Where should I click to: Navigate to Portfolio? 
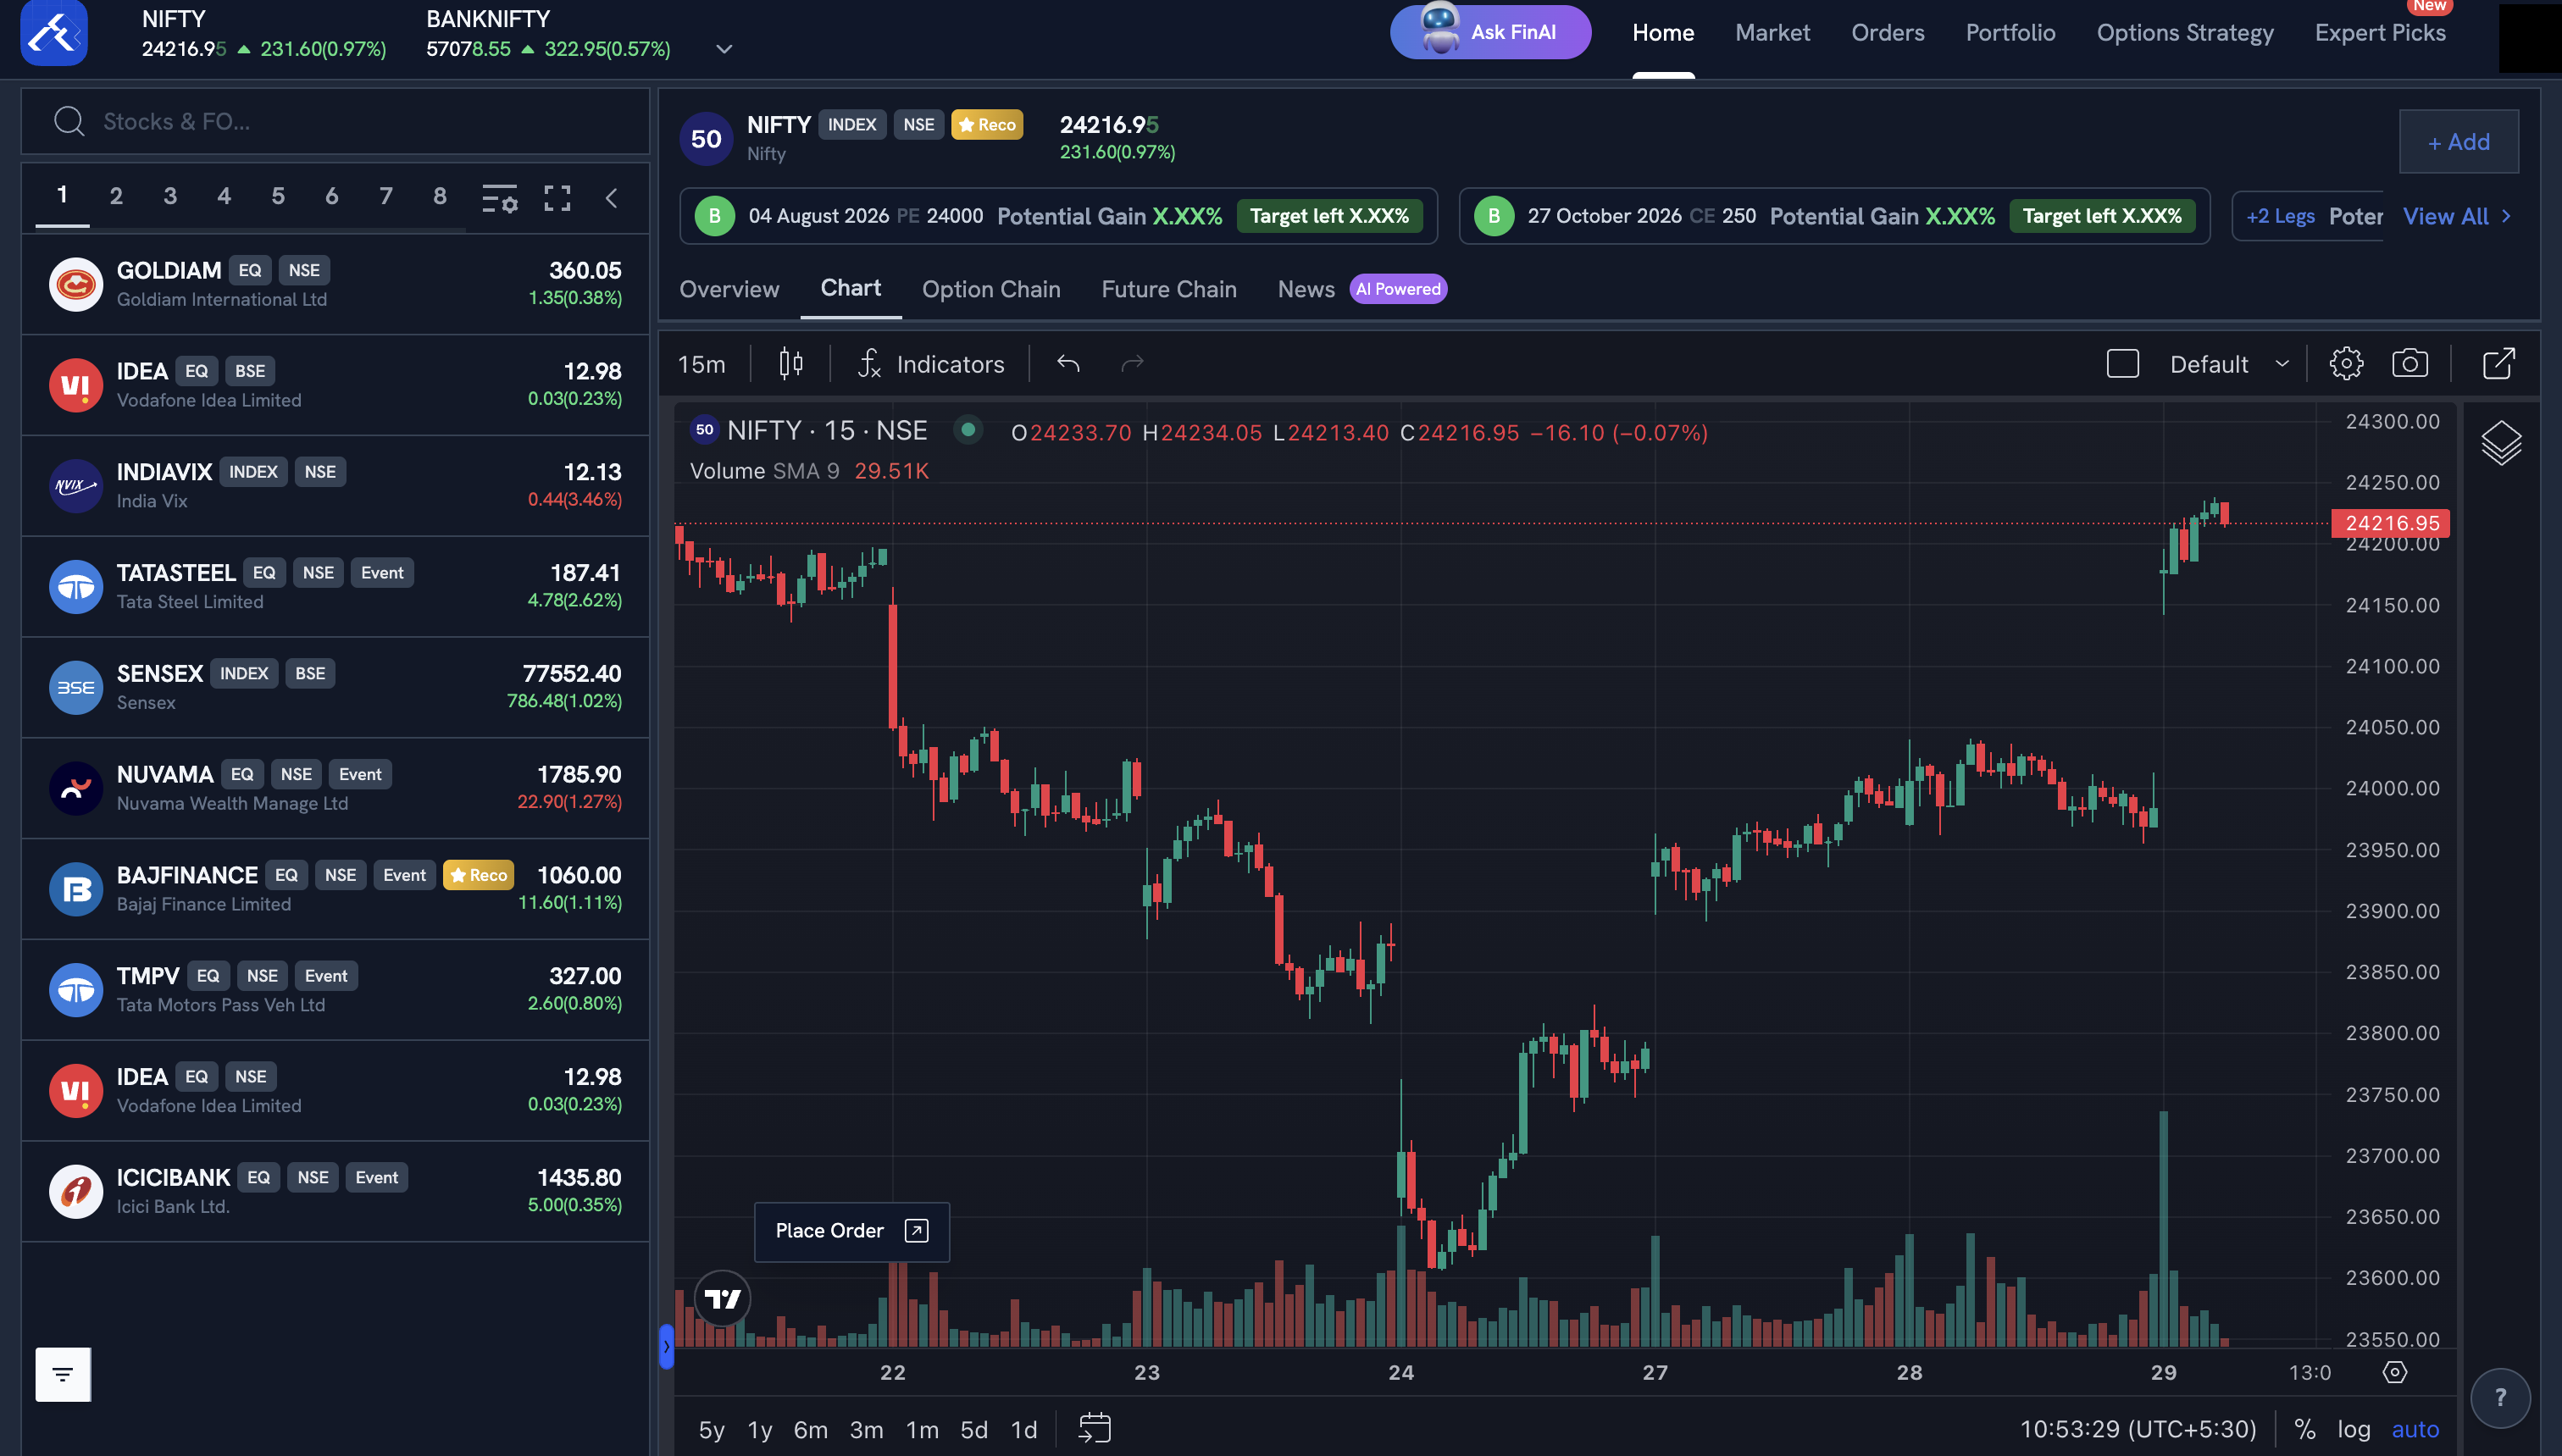(x=2010, y=32)
